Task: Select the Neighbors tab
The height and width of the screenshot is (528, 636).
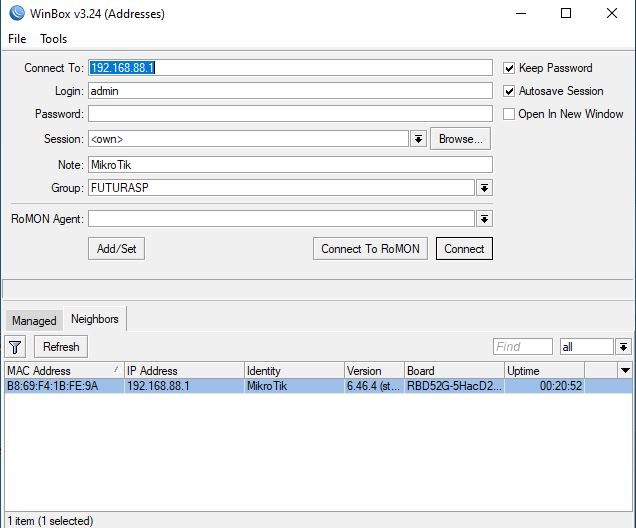Action: [95, 319]
